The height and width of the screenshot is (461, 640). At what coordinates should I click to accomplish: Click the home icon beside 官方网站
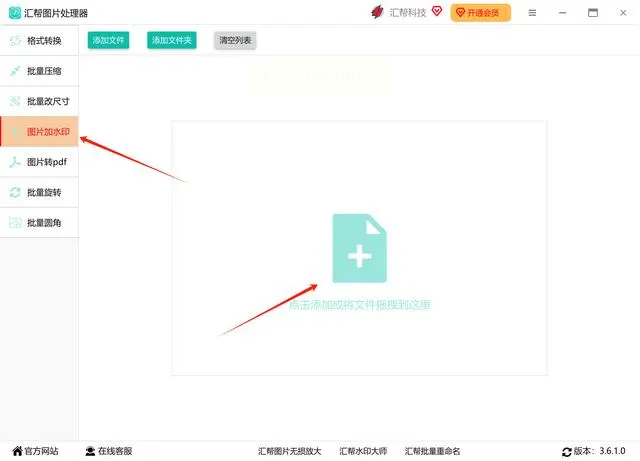coord(18,451)
